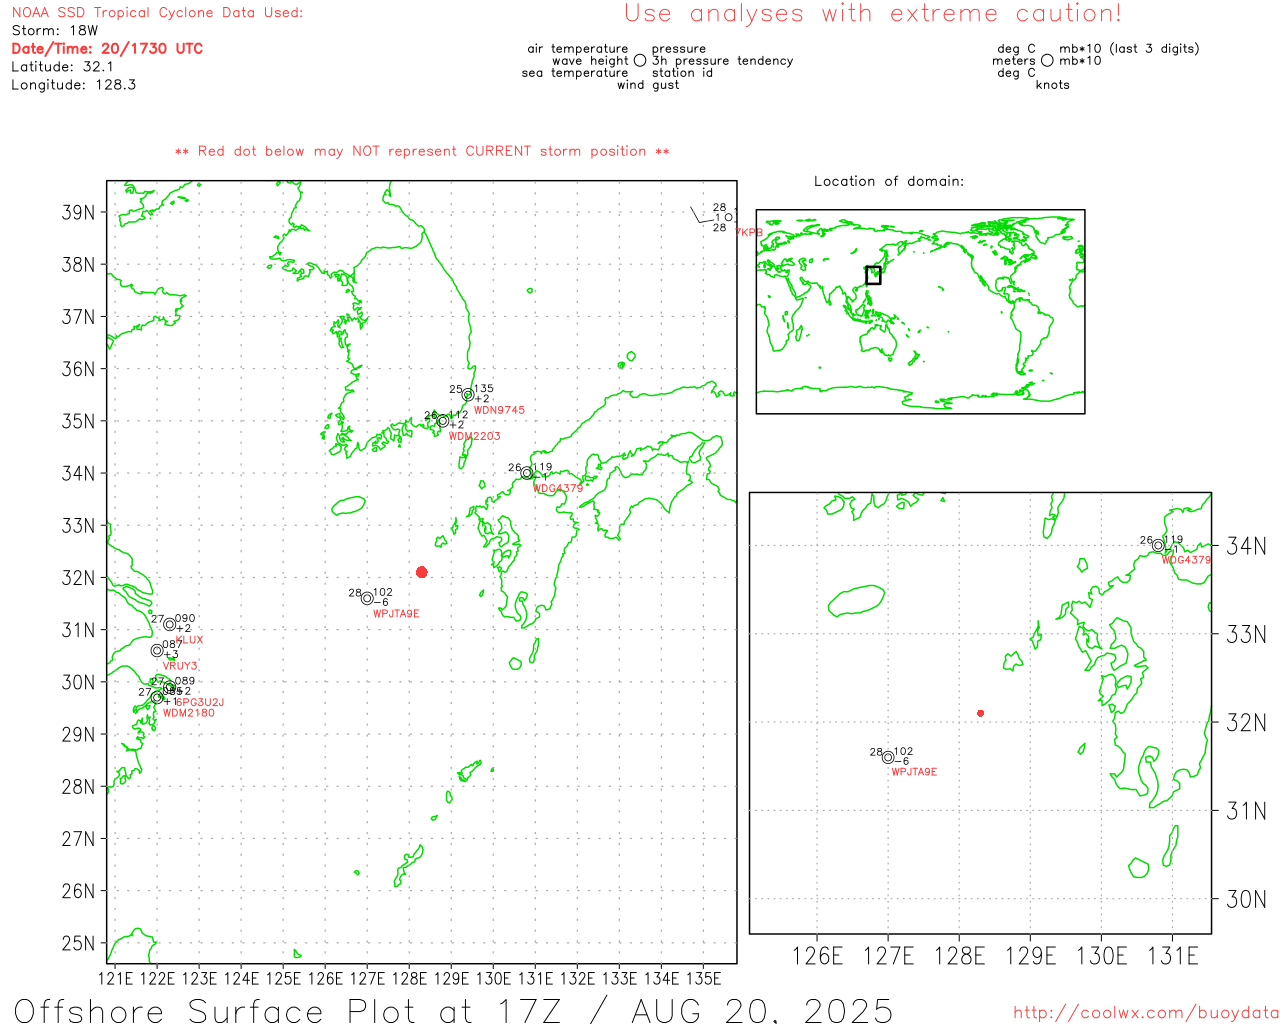Image resolution: width=1280 pixels, height=1024 pixels.
Task: Click the large '34N' label beside inset map
Action: [x=1246, y=546]
